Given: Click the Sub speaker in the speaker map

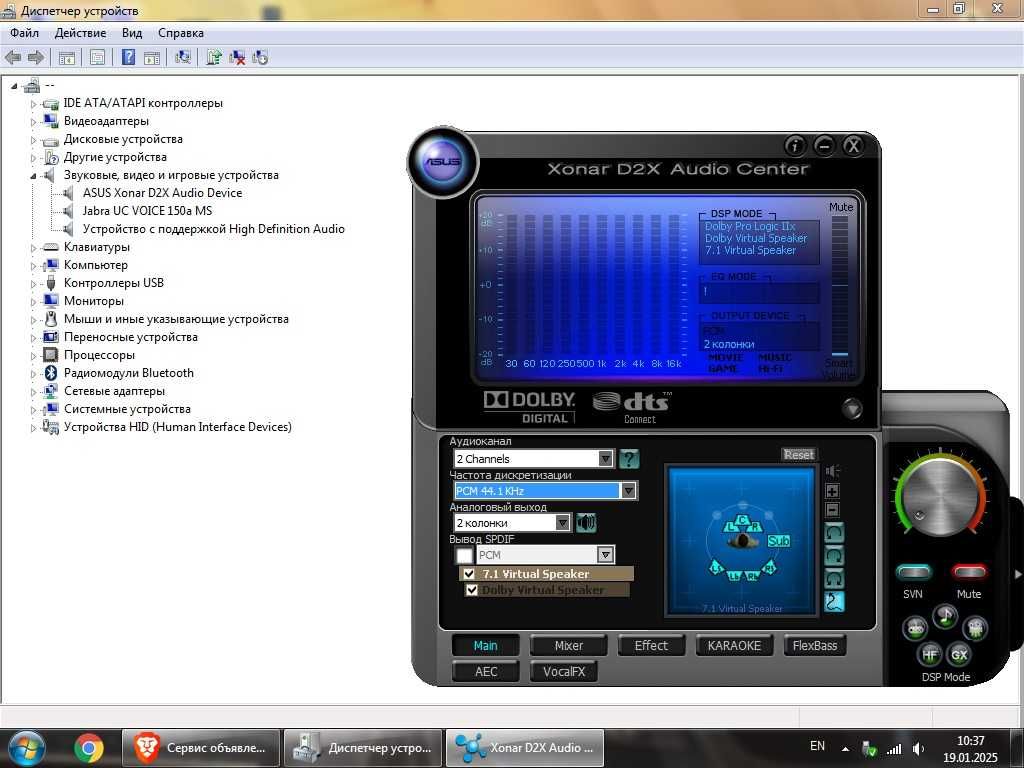Looking at the screenshot, I should (x=778, y=541).
